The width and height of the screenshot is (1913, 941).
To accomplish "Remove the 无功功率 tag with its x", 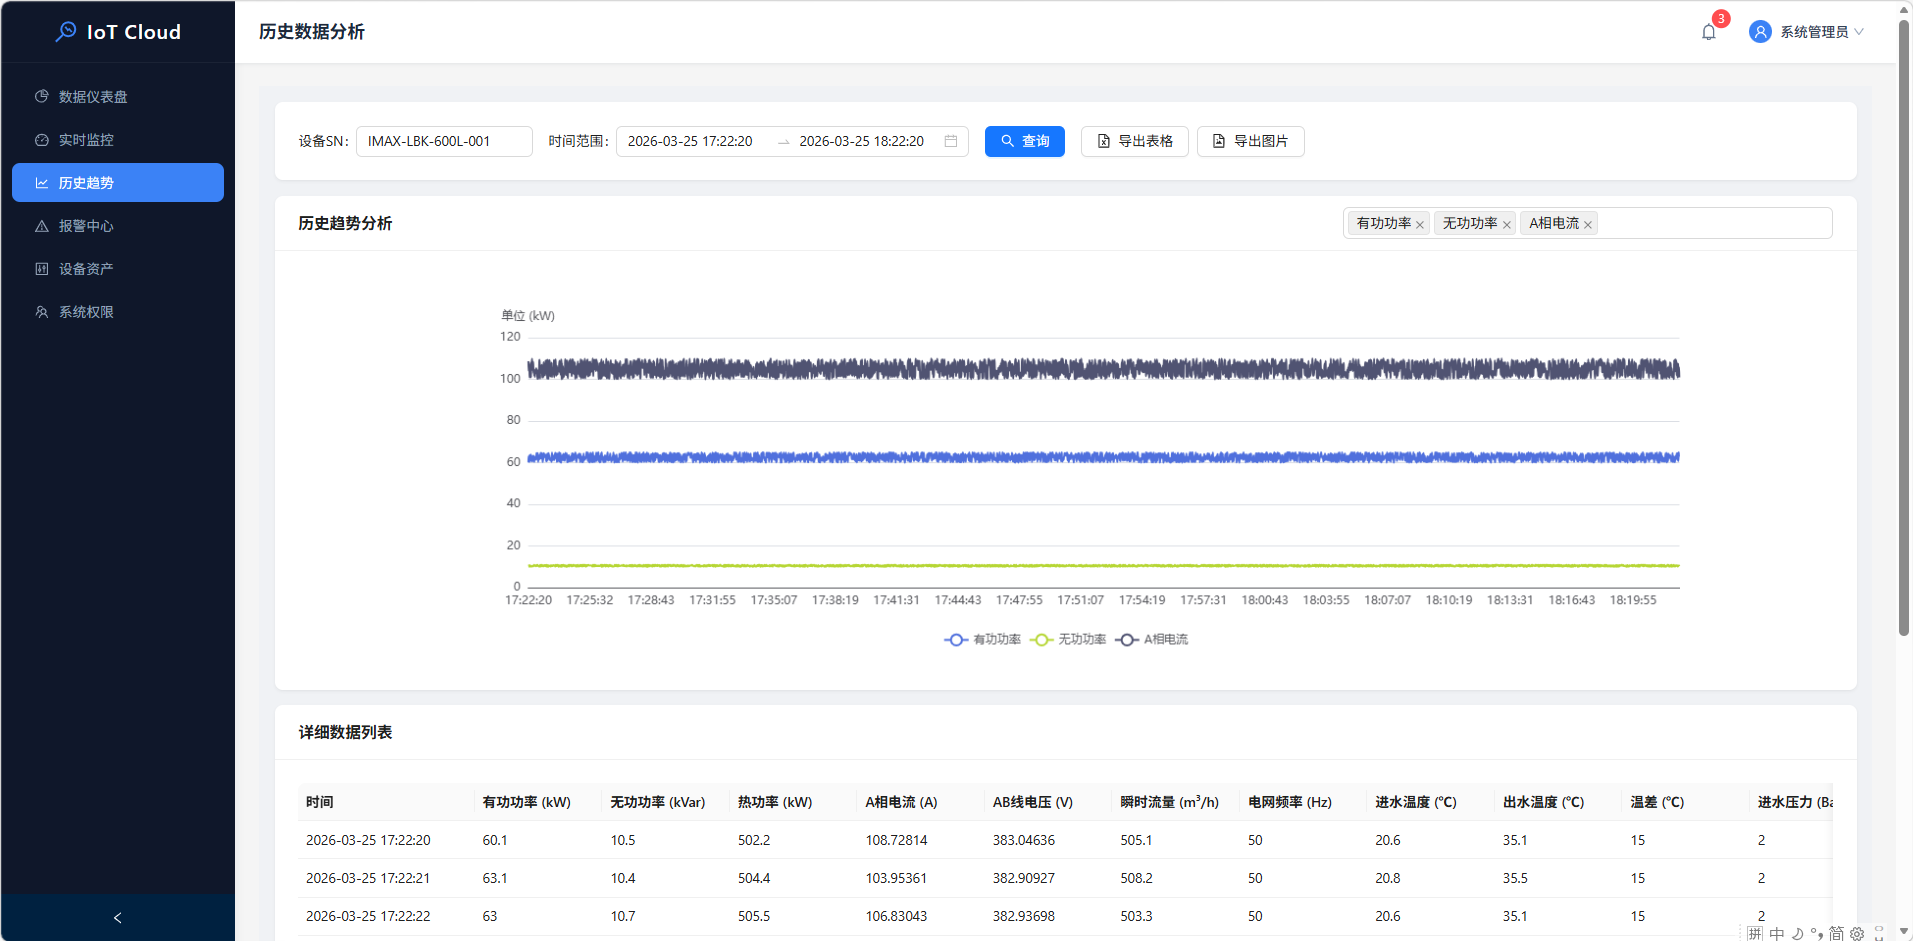I will pos(1506,225).
